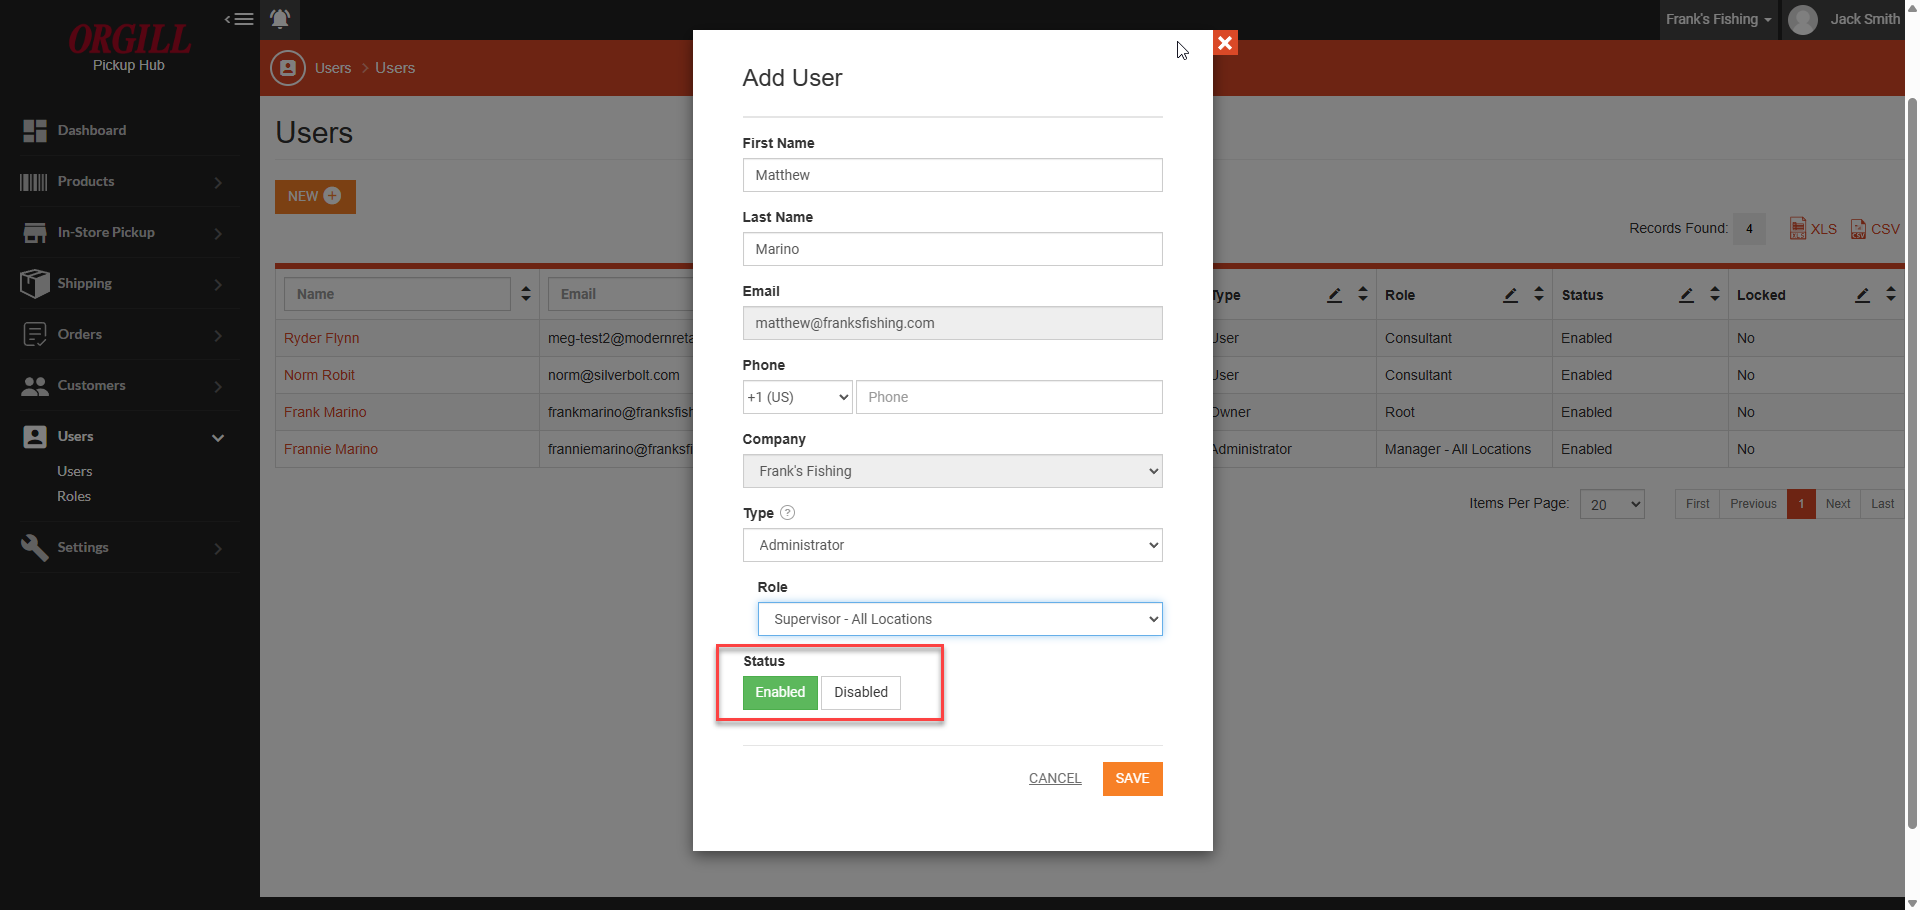Sort by the Name column arrows
The image size is (1920, 910).
coord(526,295)
